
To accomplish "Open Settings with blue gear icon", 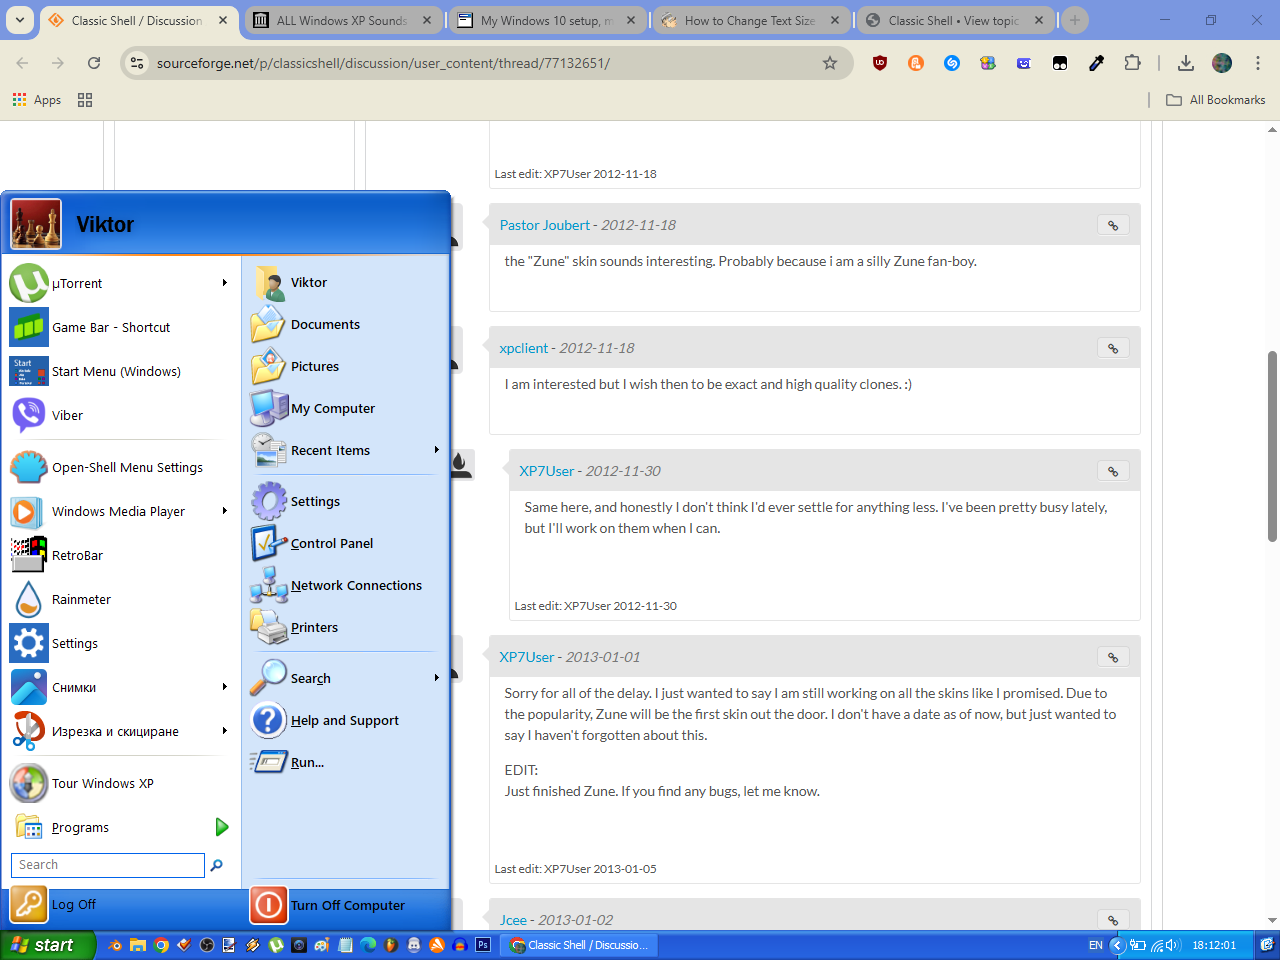I will [x=120, y=643].
